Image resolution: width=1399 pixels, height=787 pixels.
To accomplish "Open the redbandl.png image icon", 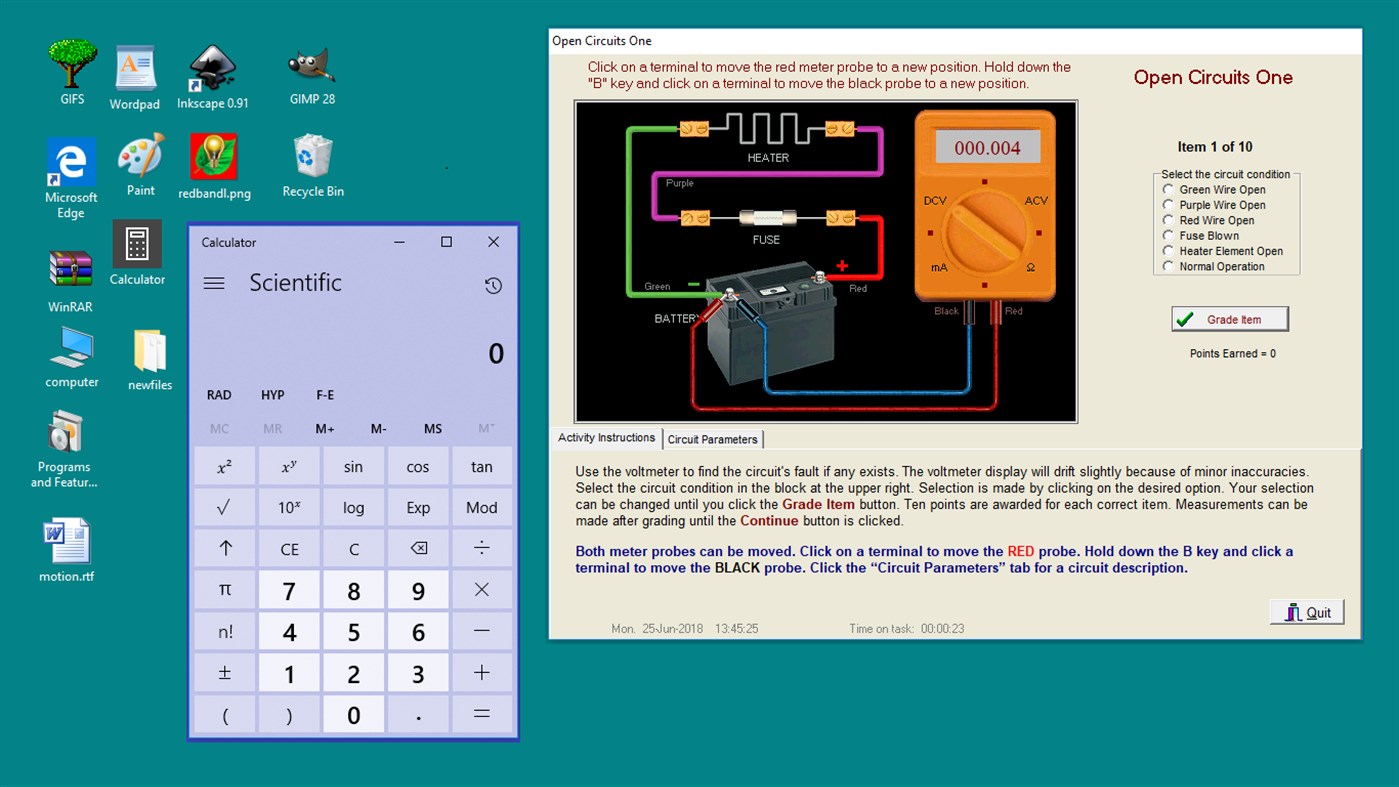I will [213, 155].
